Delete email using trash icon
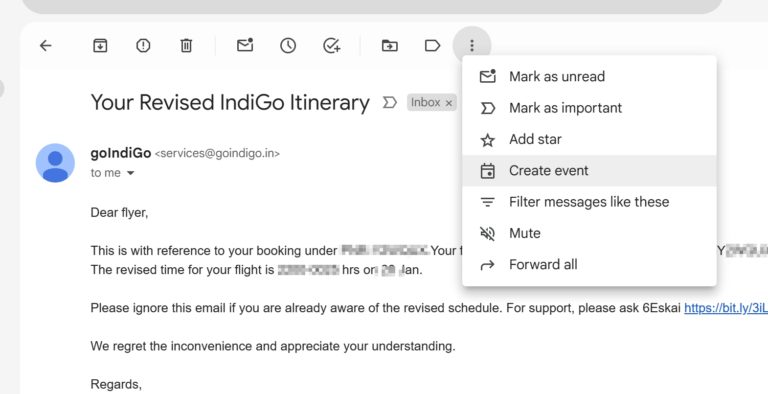This screenshot has width=768, height=394. click(186, 46)
